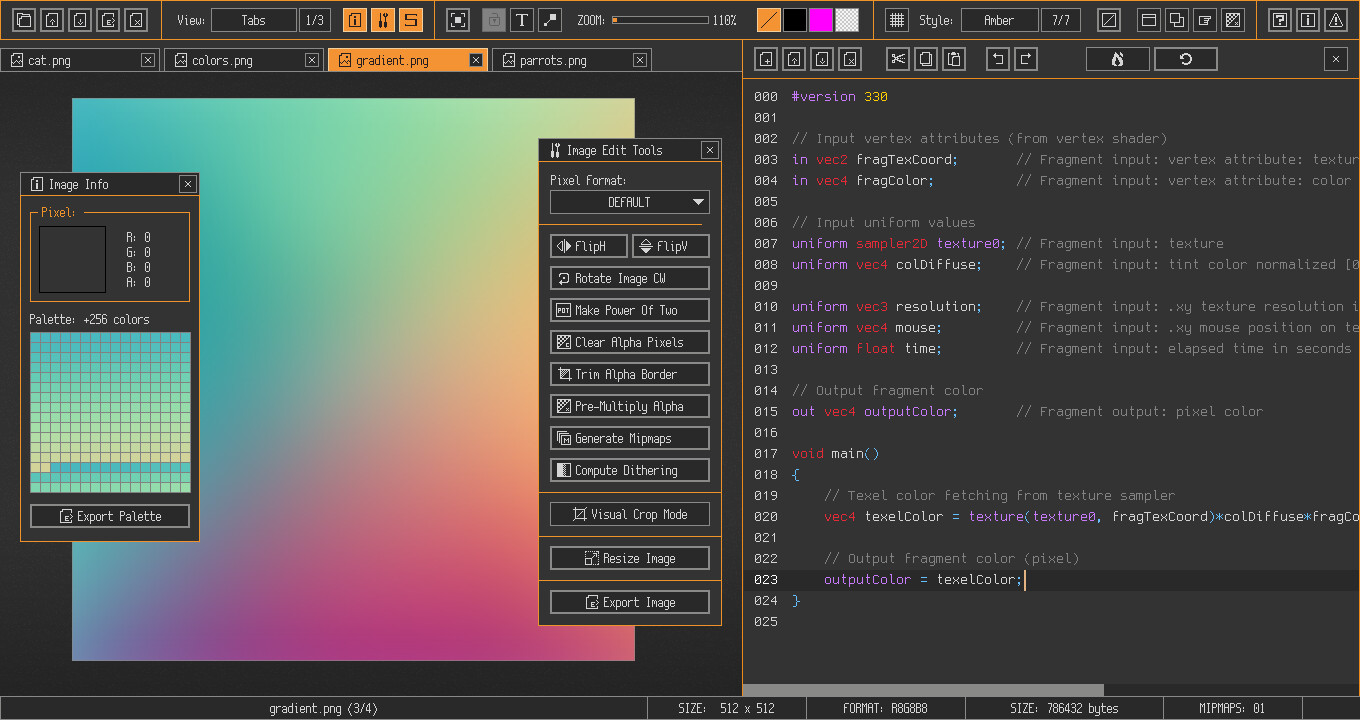This screenshot has width=1360, height=720.
Task: Select the FlipH tool
Action: click(x=588, y=245)
